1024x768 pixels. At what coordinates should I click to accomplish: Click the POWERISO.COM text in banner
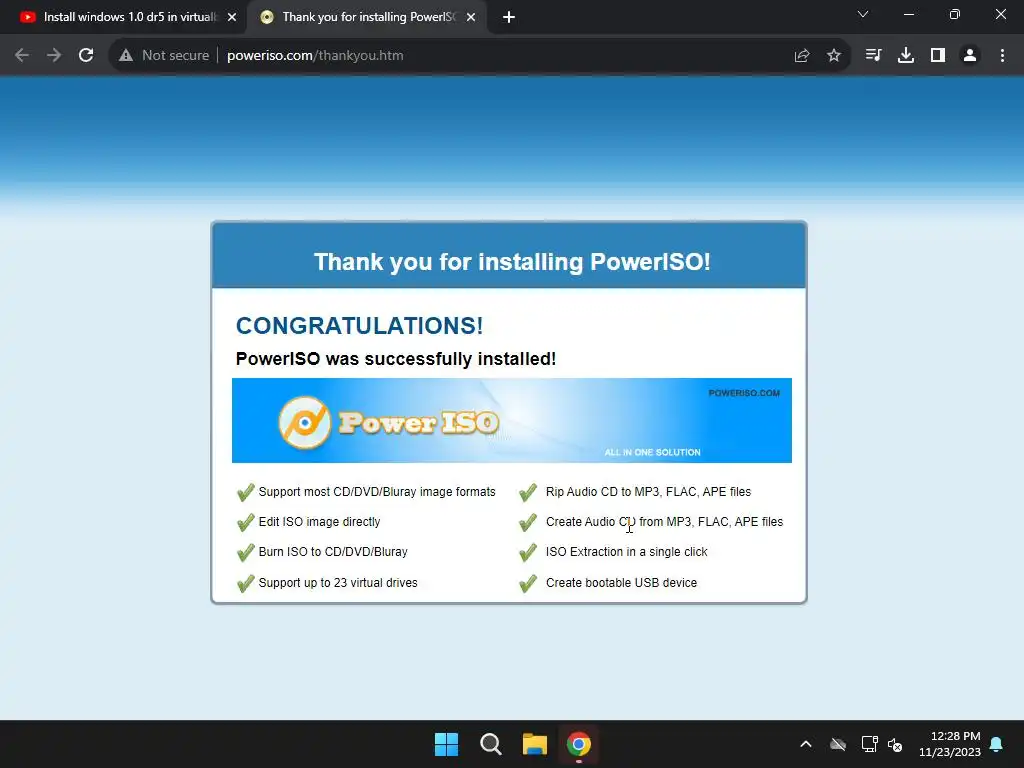click(744, 393)
